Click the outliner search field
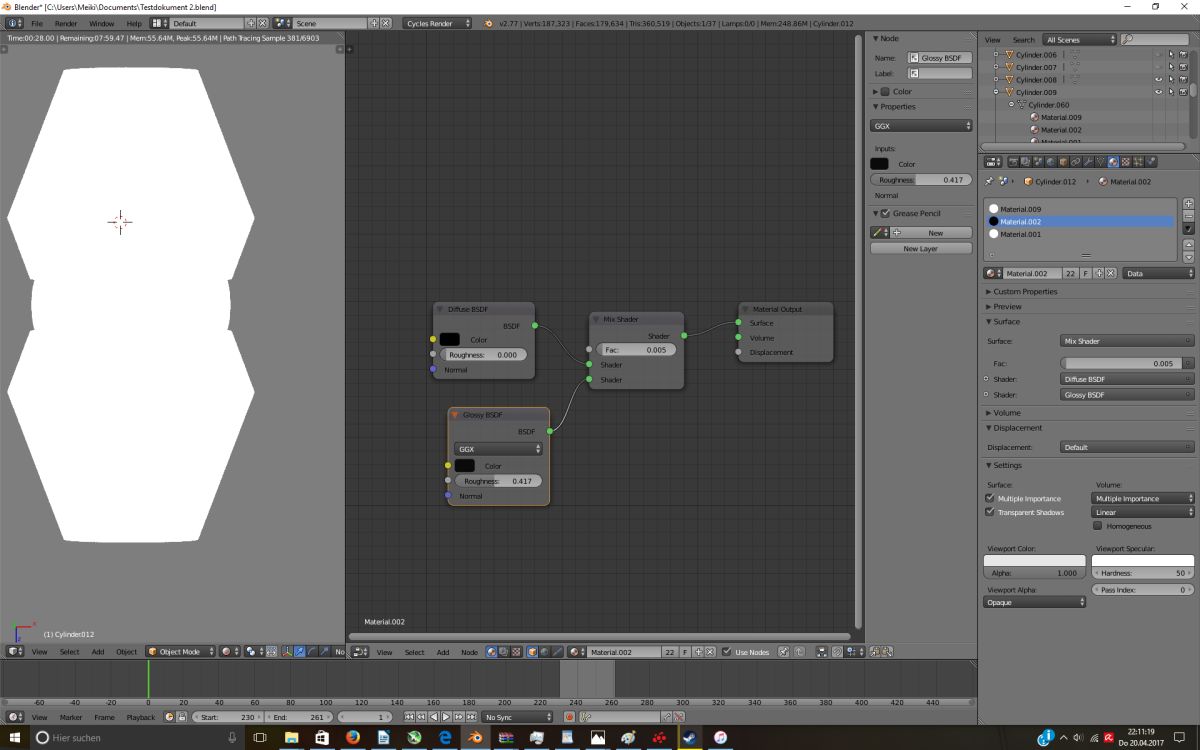The image size is (1200, 750). (x=1155, y=39)
